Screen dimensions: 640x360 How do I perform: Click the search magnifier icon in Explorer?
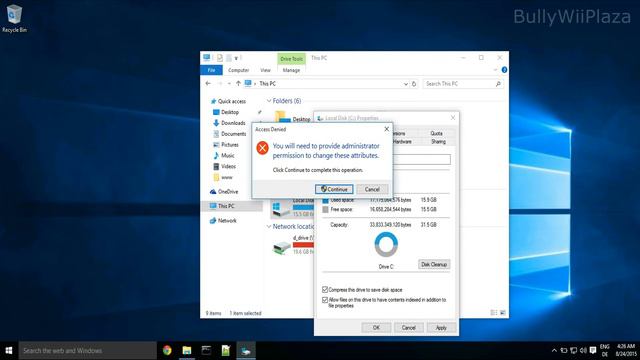pos(498,84)
